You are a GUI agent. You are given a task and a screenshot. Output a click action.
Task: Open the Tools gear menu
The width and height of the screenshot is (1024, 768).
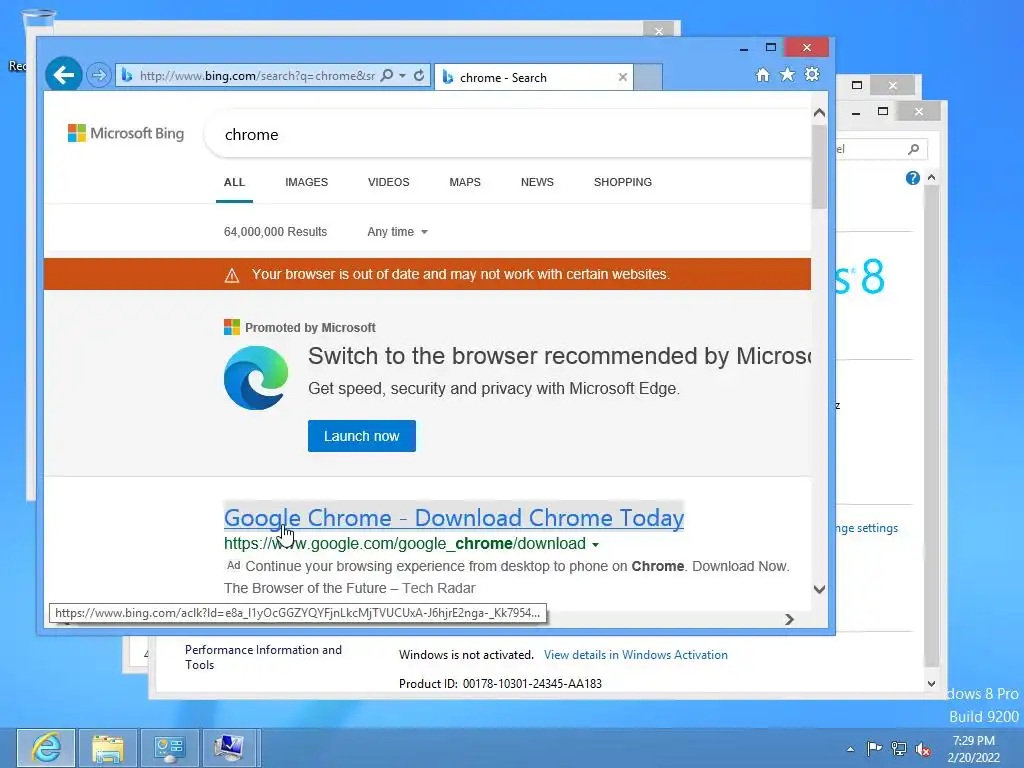[812, 74]
